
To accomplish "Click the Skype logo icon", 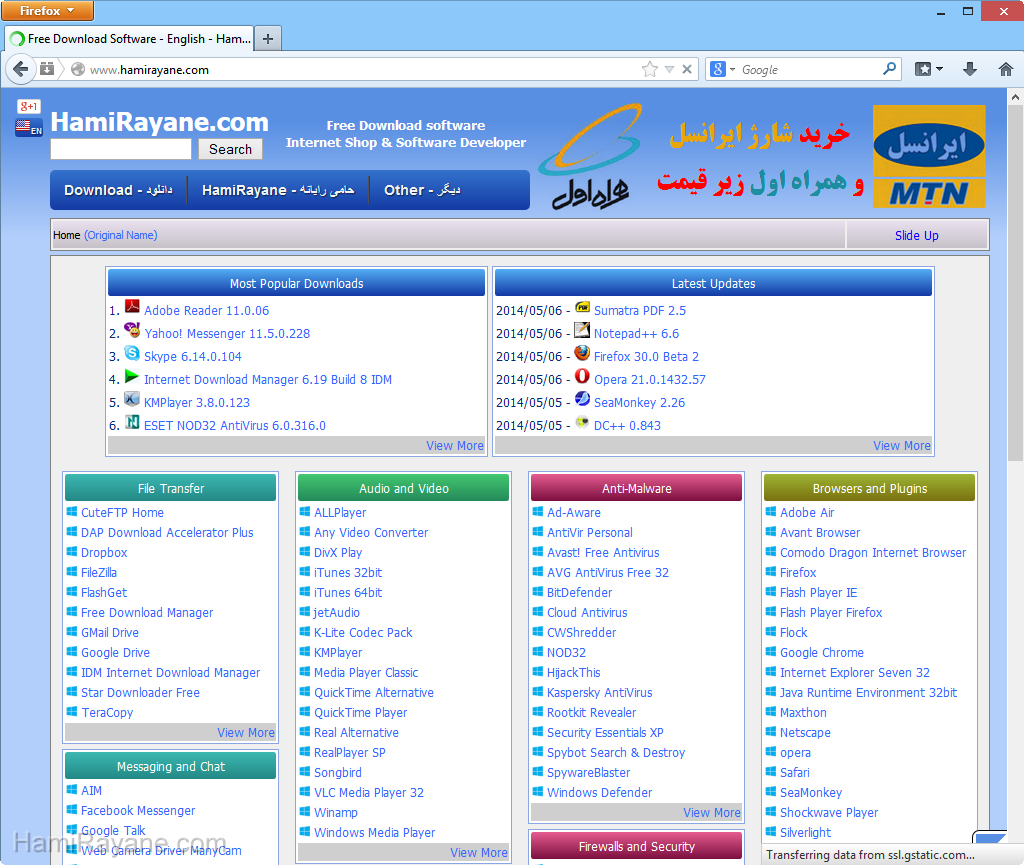I will click(x=133, y=353).
